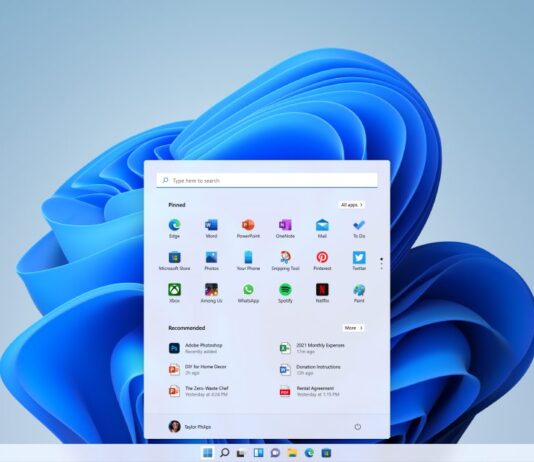
Task: Launch the Your Phone app
Action: (x=248, y=261)
